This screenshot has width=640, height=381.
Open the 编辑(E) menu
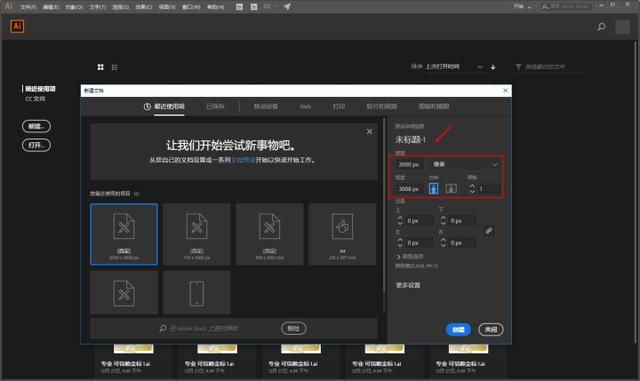[51, 7]
